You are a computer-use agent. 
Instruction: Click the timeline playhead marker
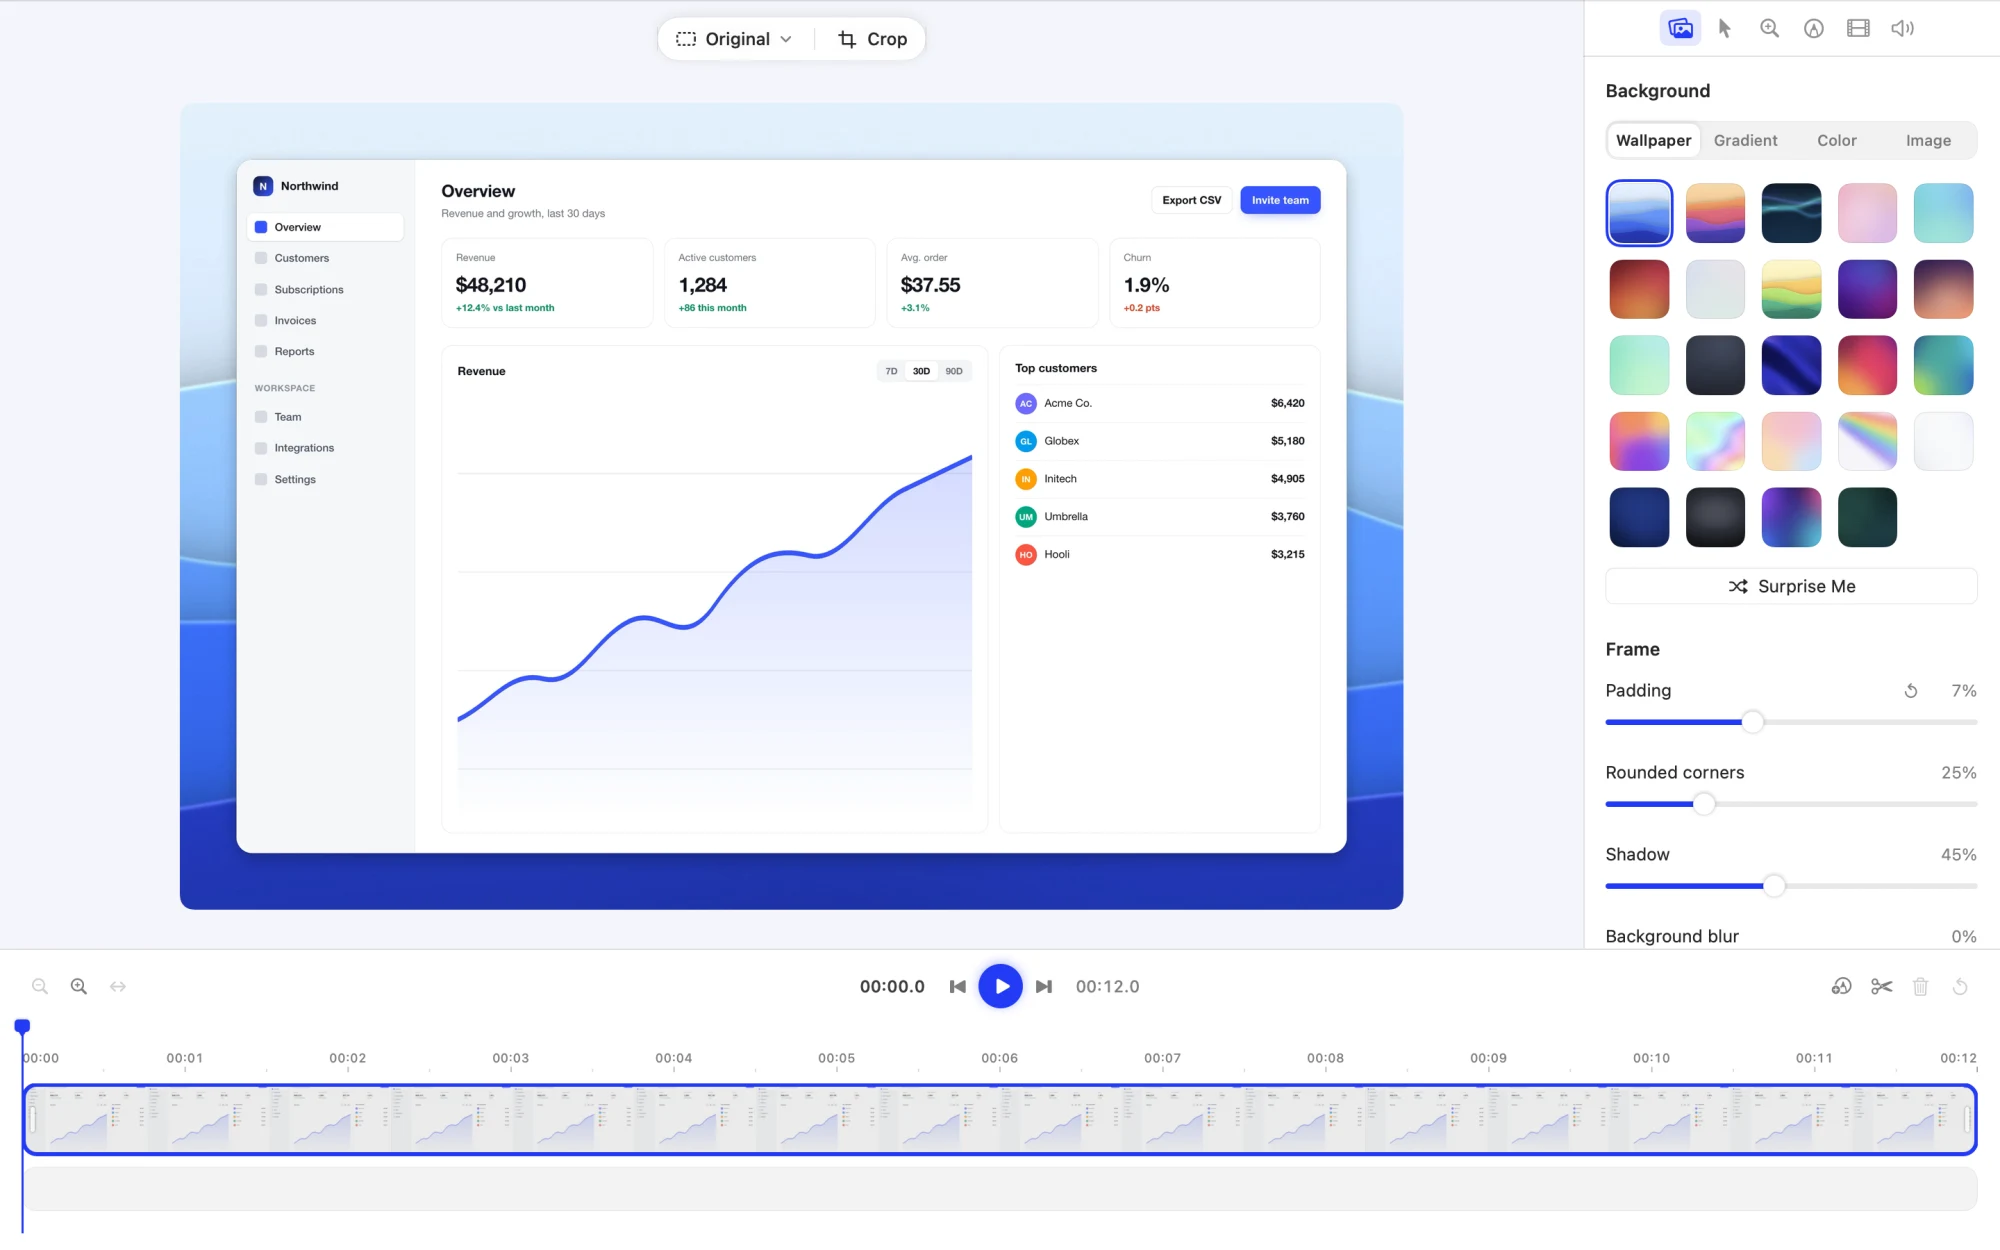point(22,1026)
